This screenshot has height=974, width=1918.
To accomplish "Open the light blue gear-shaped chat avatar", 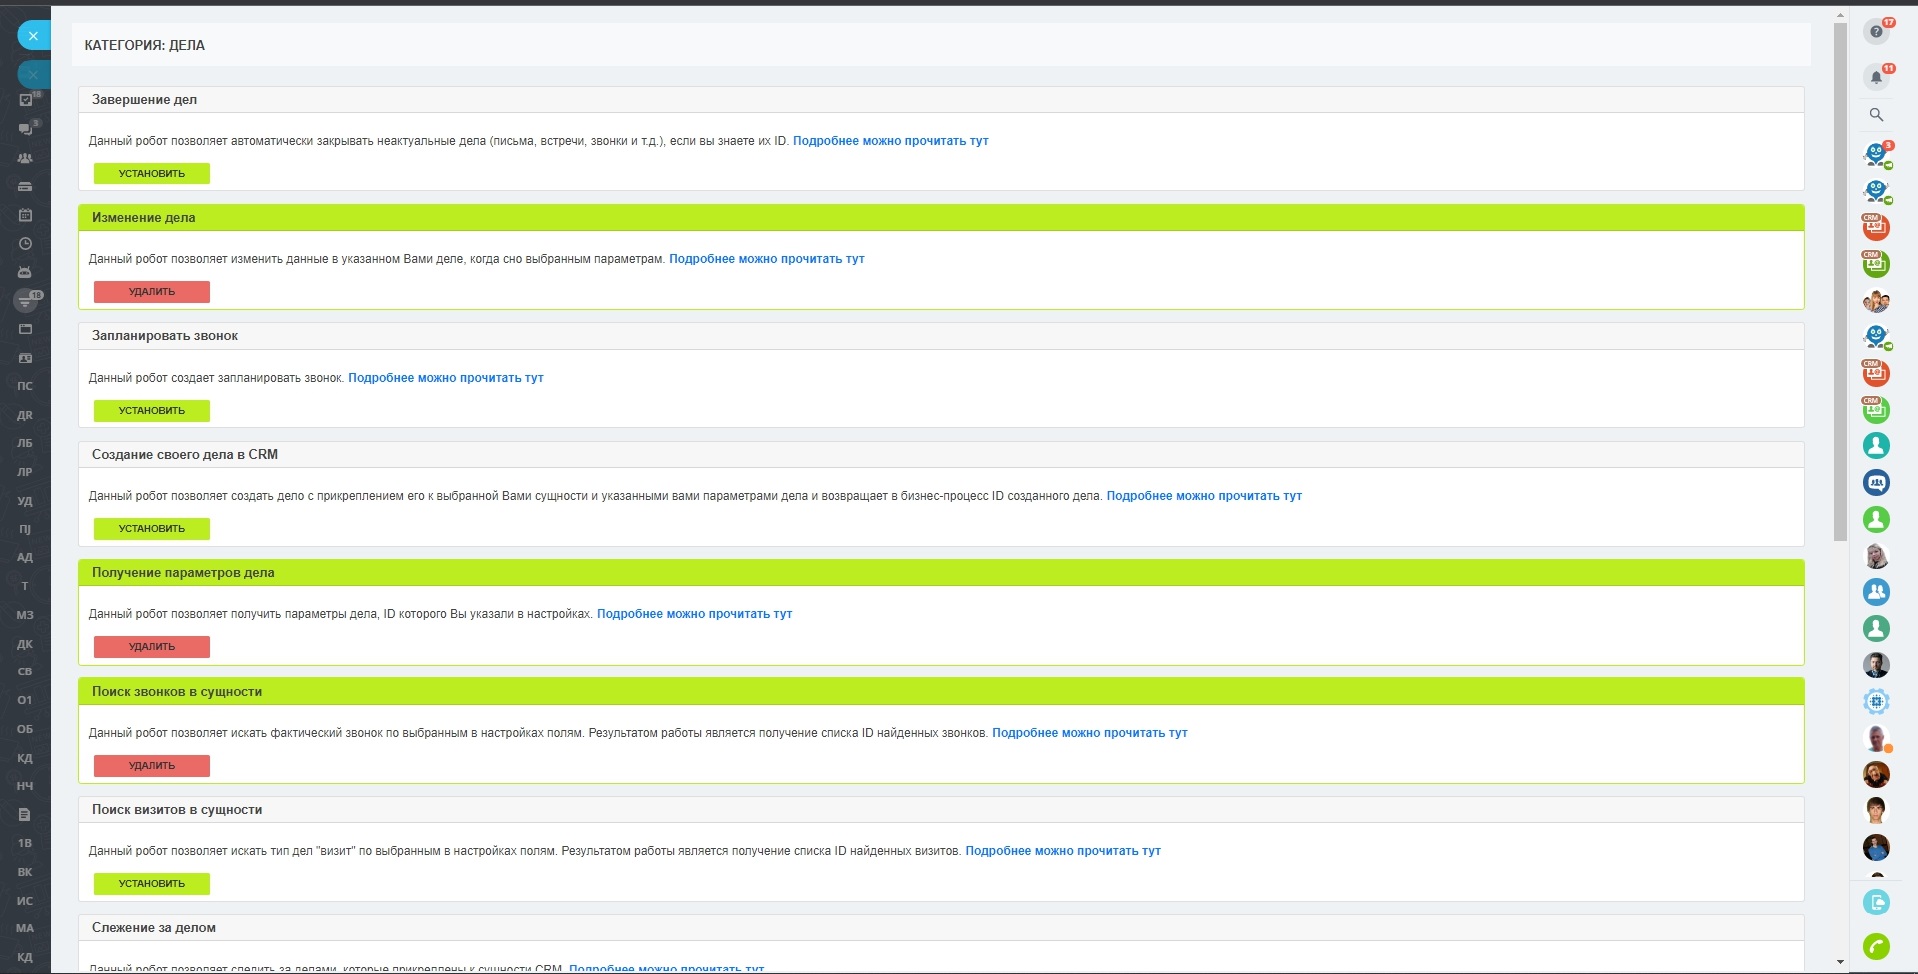I will (1876, 702).
